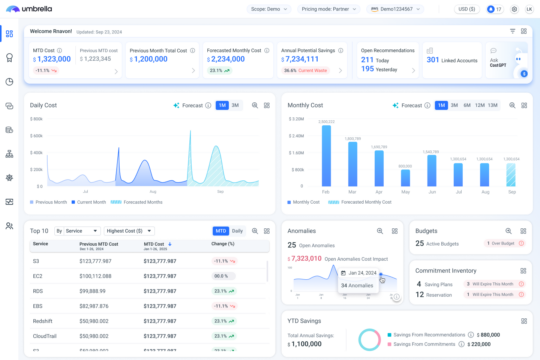Open the recommendations lightbulb sidebar icon
Image resolution: width=540 pixels, height=360 pixels.
pyautogui.click(x=9, y=58)
